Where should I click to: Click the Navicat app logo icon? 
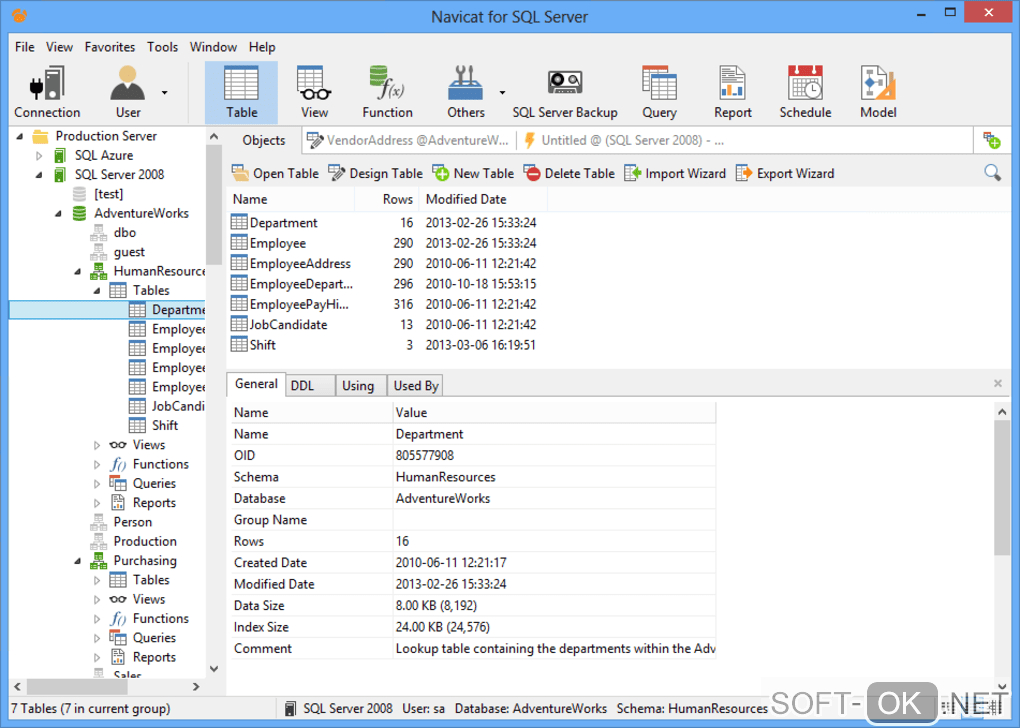[20, 15]
